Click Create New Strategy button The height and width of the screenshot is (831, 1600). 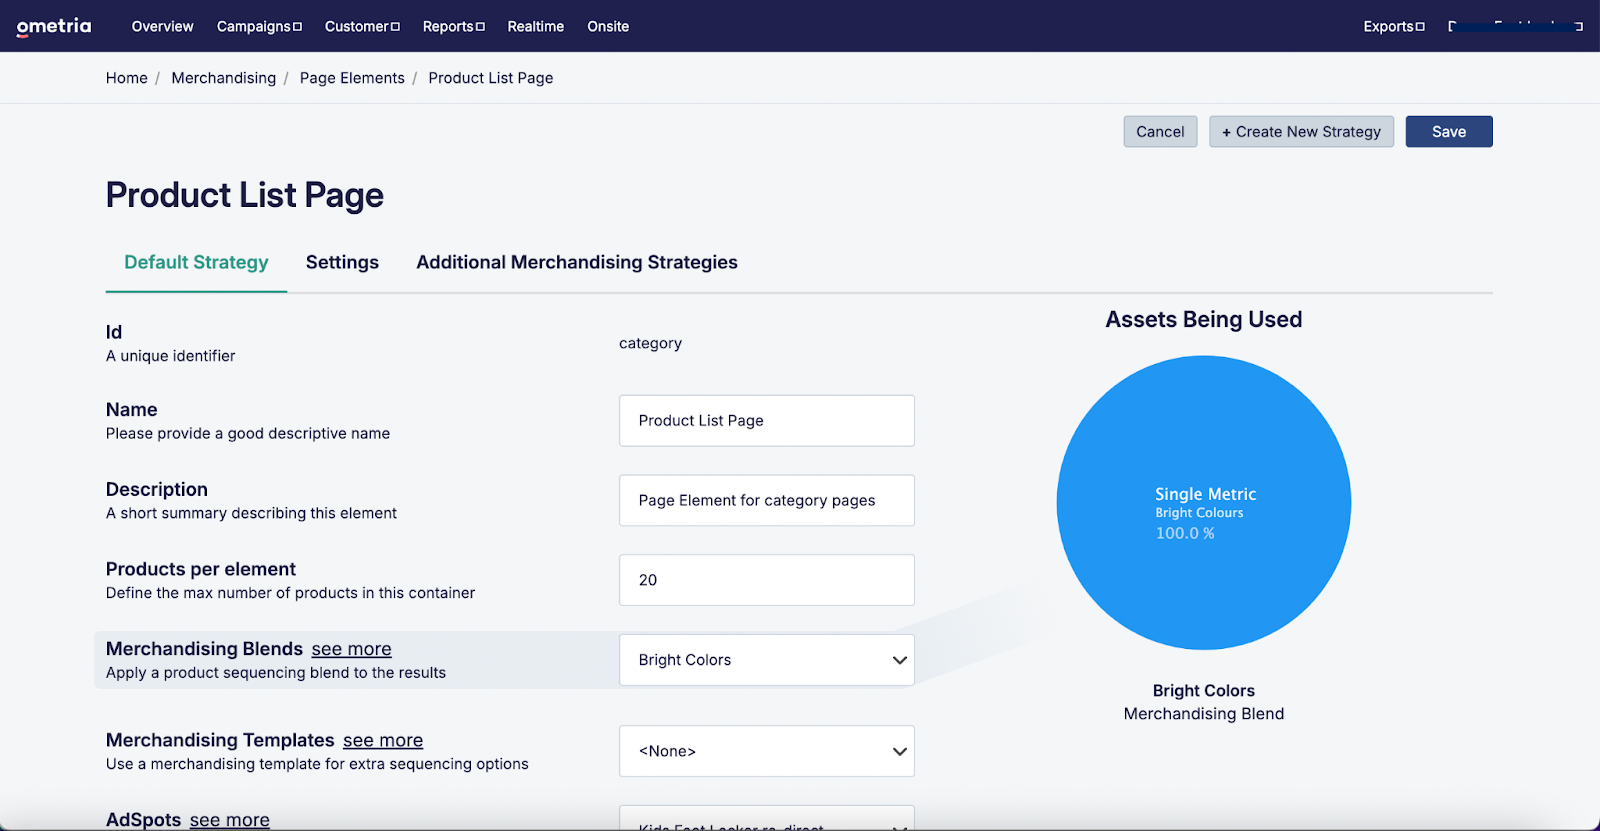1301,132
